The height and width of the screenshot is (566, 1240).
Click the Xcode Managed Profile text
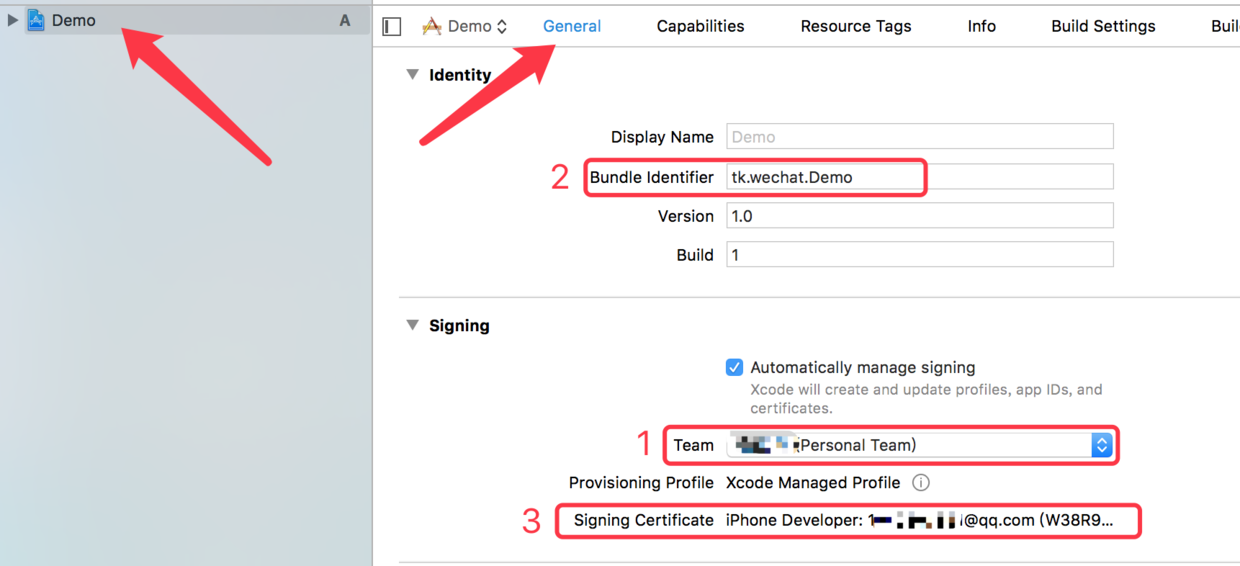(x=813, y=483)
